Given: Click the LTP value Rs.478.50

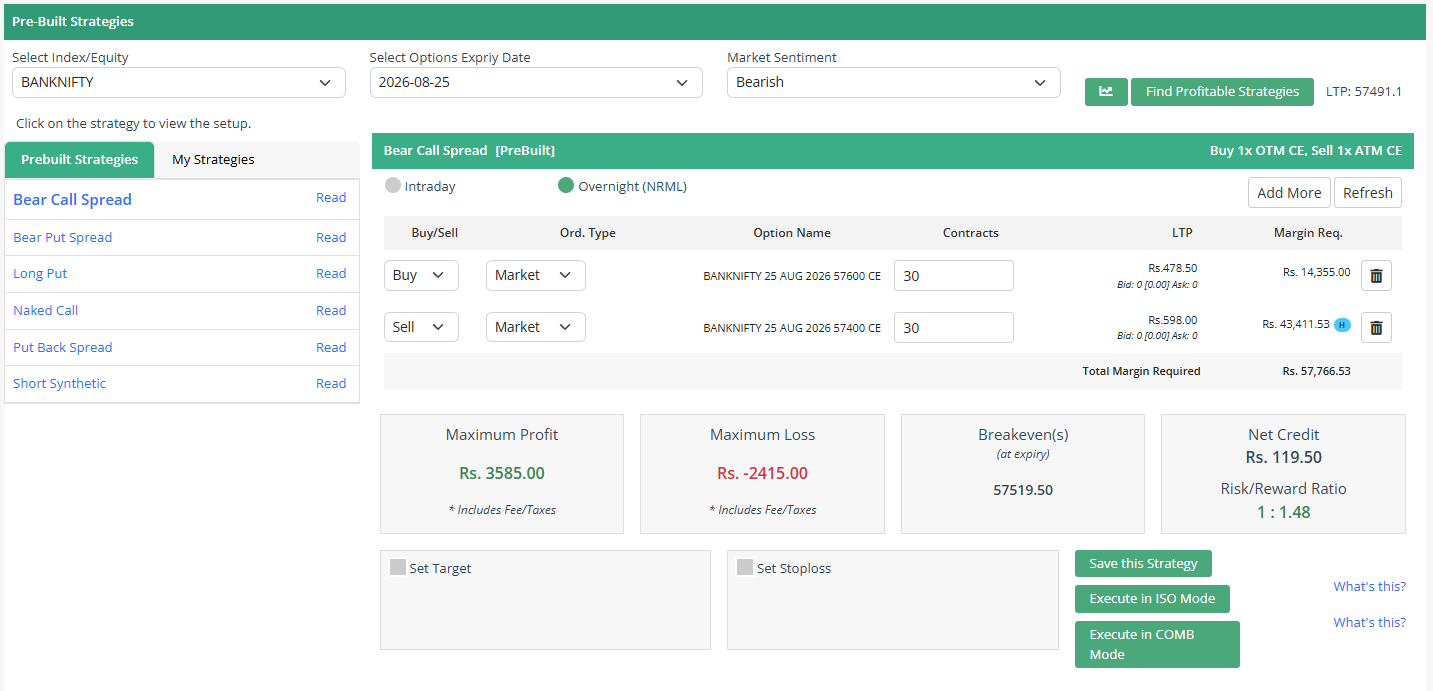Looking at the screenshot, I should click(1172, 268).
